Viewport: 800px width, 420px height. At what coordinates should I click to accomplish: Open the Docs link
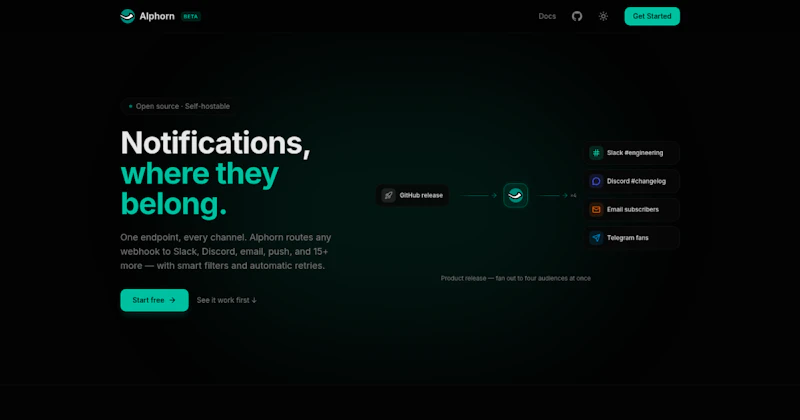(547, 16)
